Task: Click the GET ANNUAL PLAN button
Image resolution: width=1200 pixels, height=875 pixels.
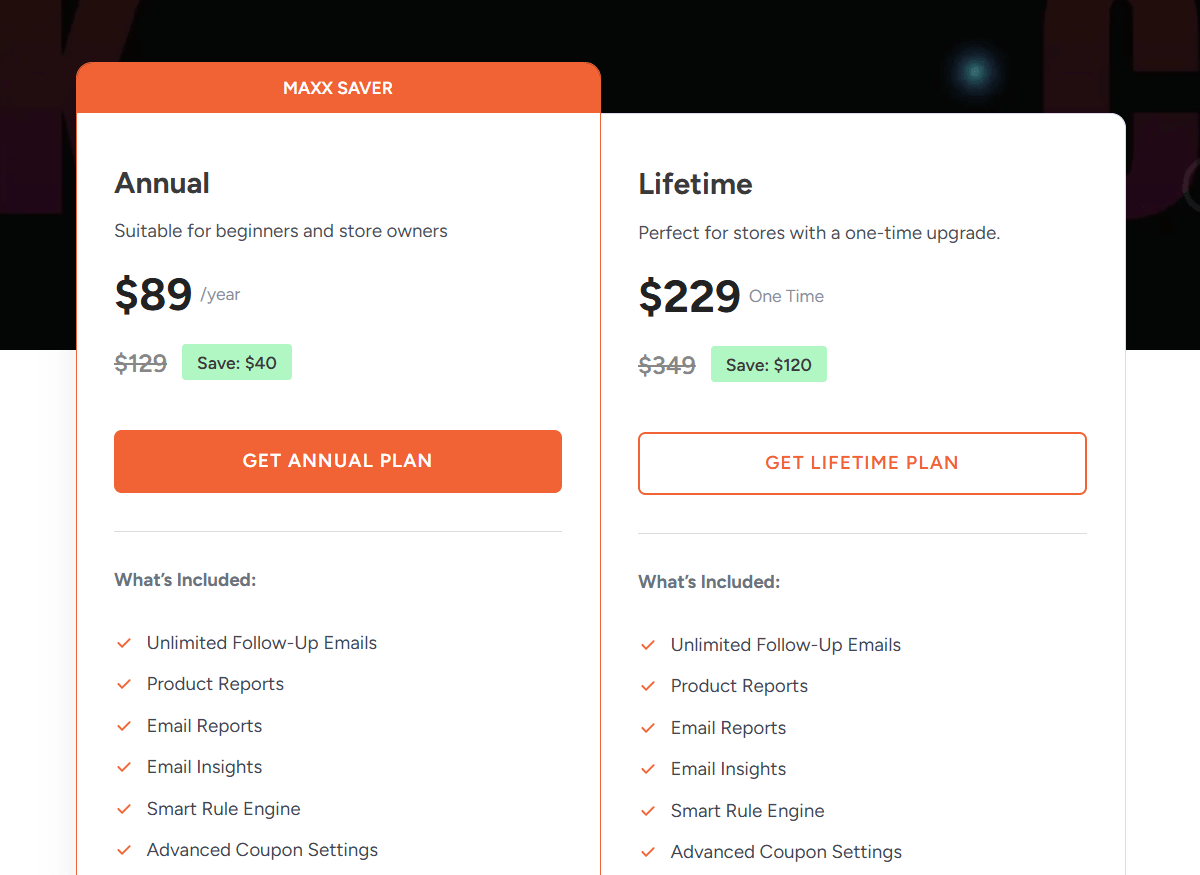Action: click(x=338, y=461)
